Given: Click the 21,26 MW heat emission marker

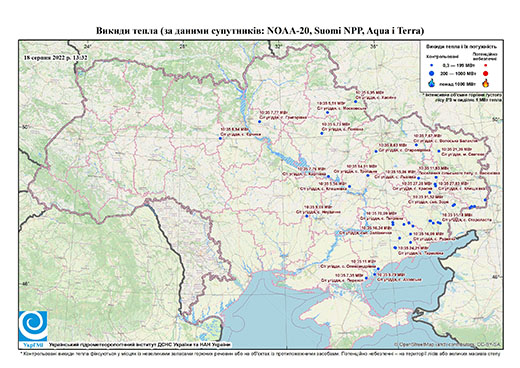Looking at the screenshot, I should point(439,151).
